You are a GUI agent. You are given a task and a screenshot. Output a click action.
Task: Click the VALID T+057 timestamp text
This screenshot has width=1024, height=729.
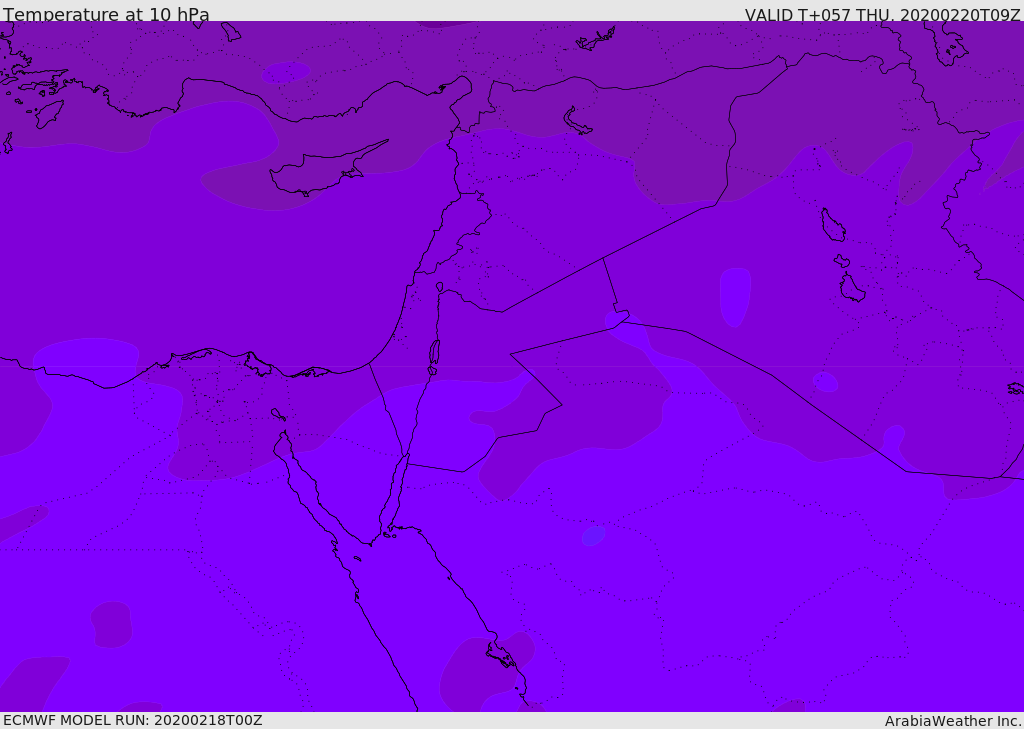coord(882,15)
